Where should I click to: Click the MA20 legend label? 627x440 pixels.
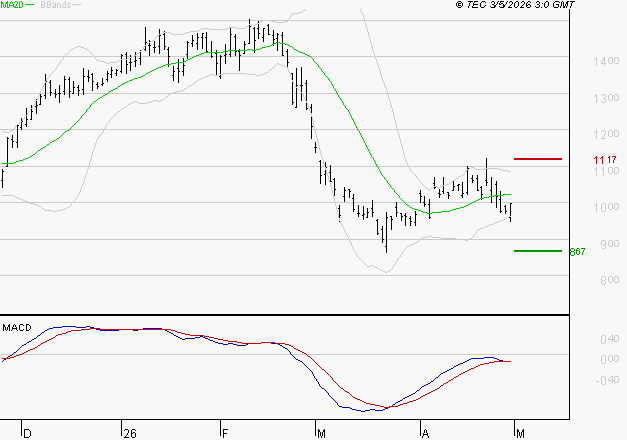tap(12, 5)
